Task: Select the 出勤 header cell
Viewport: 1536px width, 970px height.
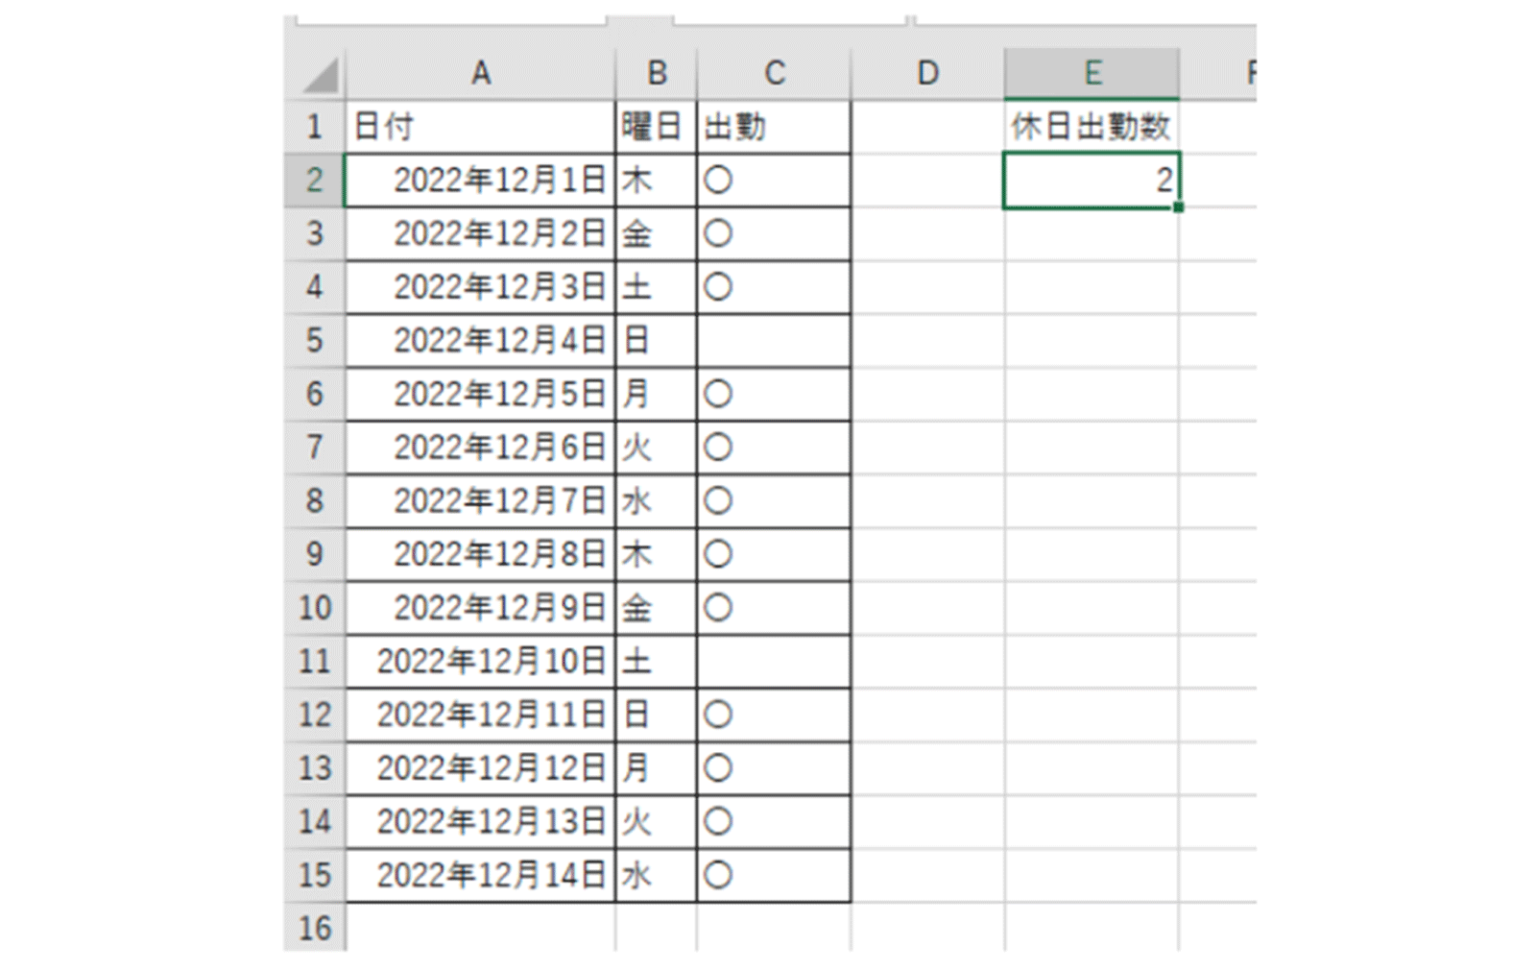Action: 774,127
